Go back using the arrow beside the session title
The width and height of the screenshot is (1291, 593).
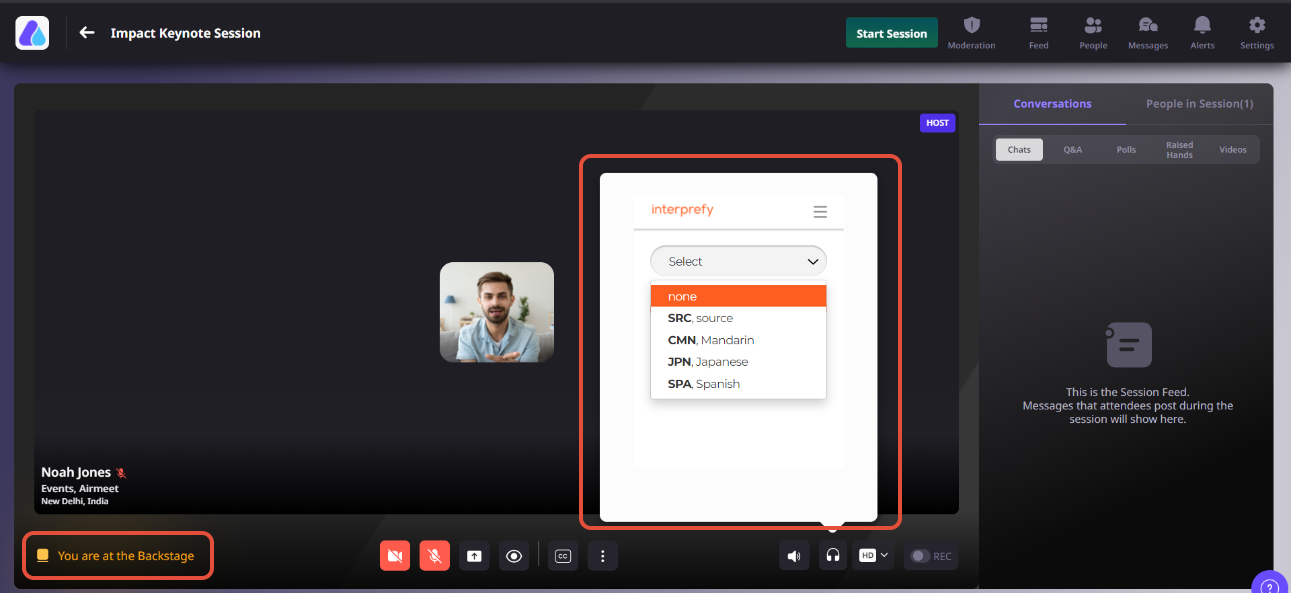pos(87,33)
